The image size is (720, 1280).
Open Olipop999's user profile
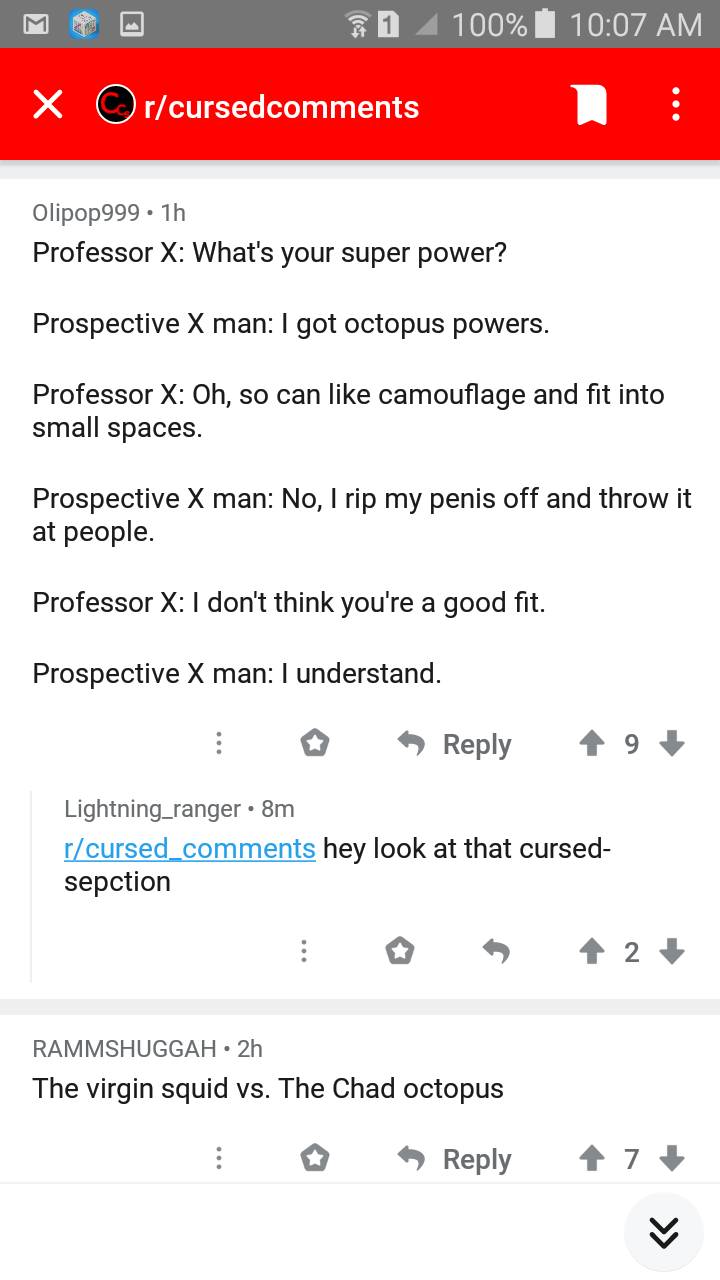87,212
